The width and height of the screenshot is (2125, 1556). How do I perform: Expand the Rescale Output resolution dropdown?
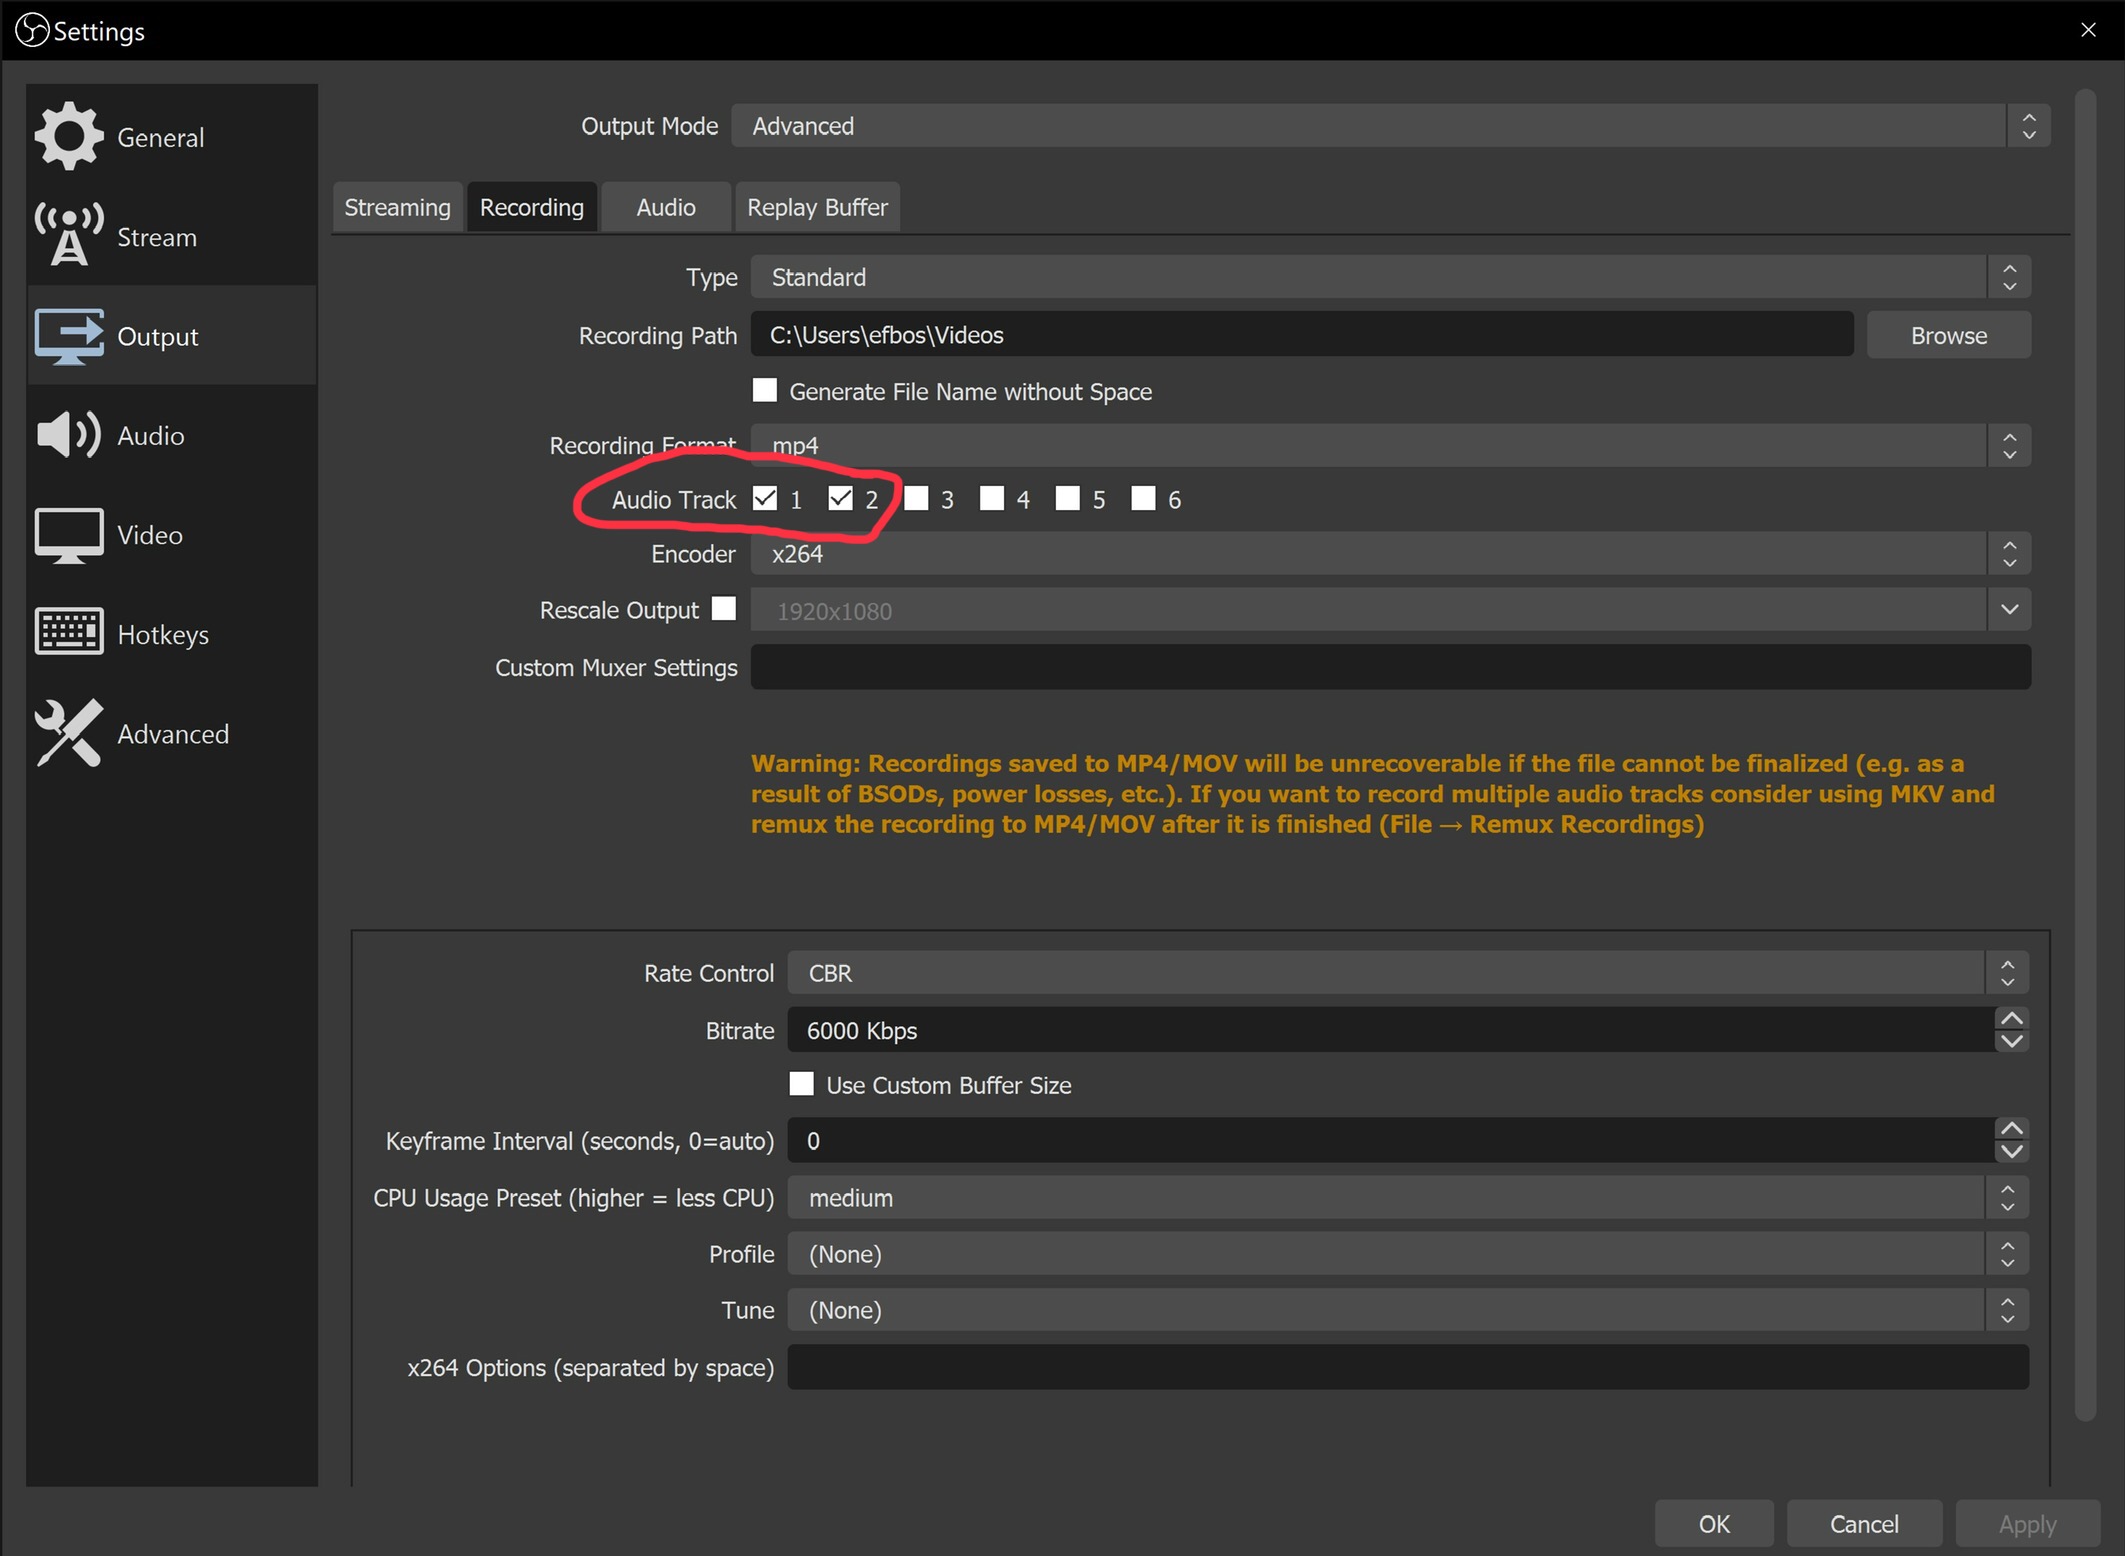point(2010,609)
